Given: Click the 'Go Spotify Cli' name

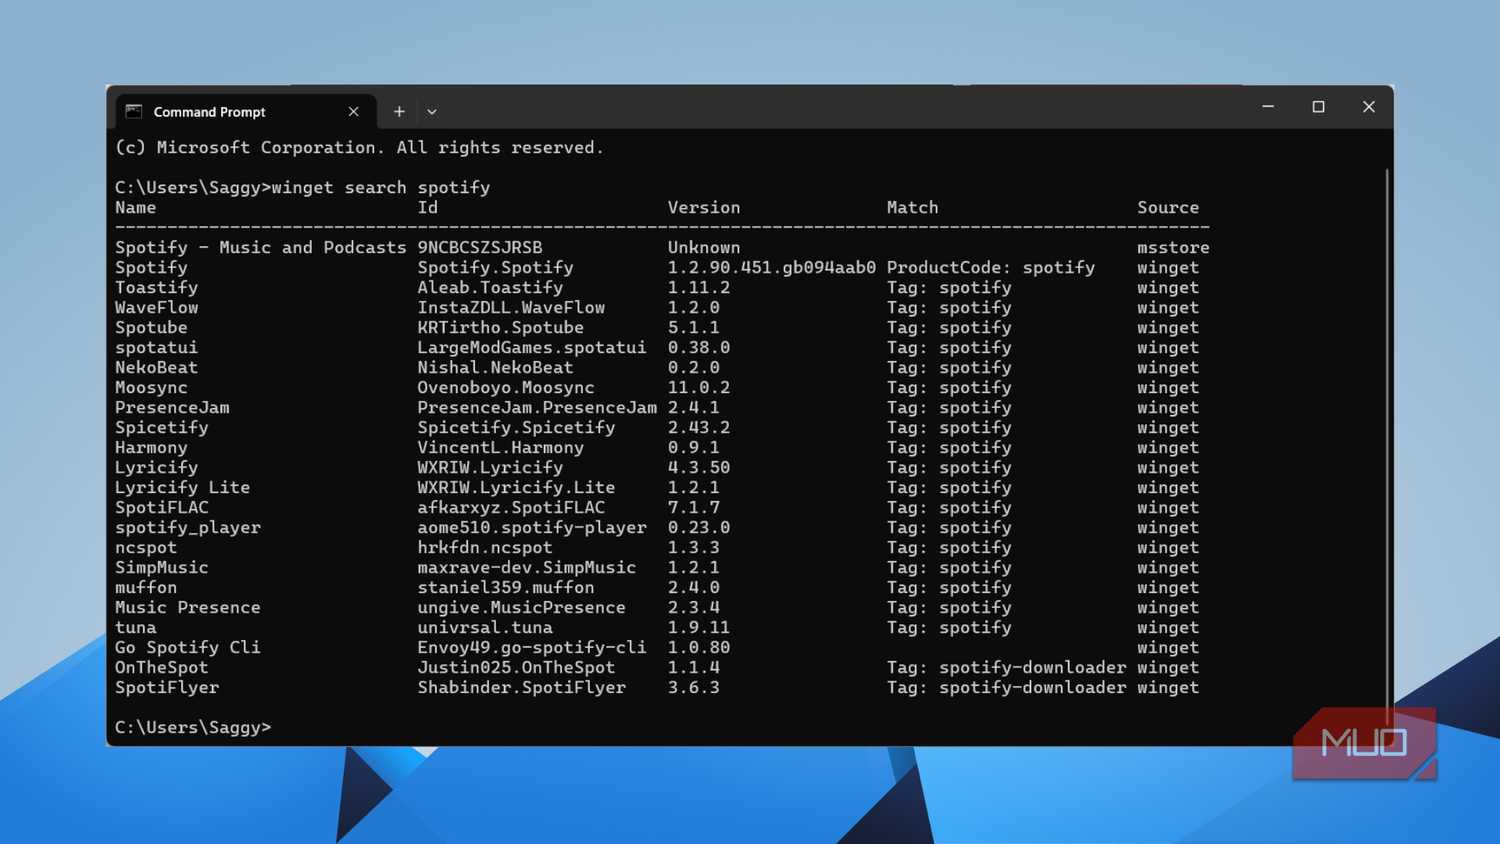Looking at the screenshot, I should pyautogui.click(x=188, y=647).
